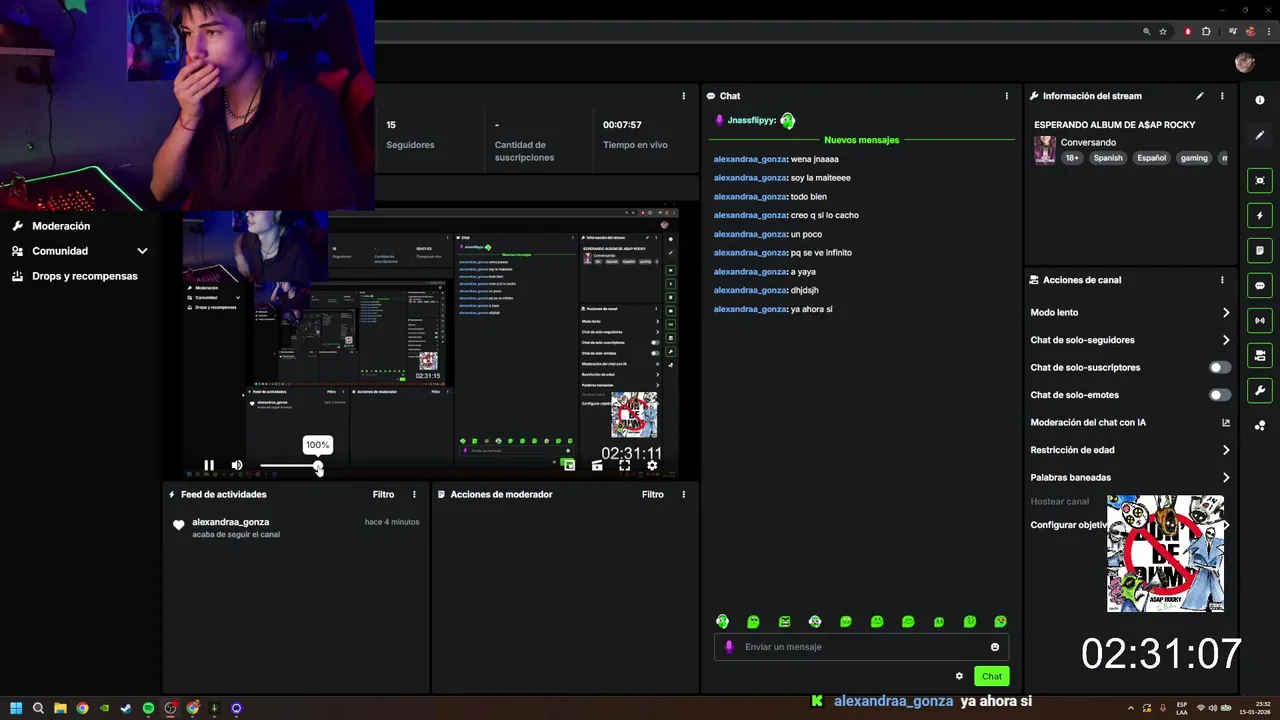The image size is (1280, 720).
Task: Click Conversando category thumbnail
Action: 1045,150
